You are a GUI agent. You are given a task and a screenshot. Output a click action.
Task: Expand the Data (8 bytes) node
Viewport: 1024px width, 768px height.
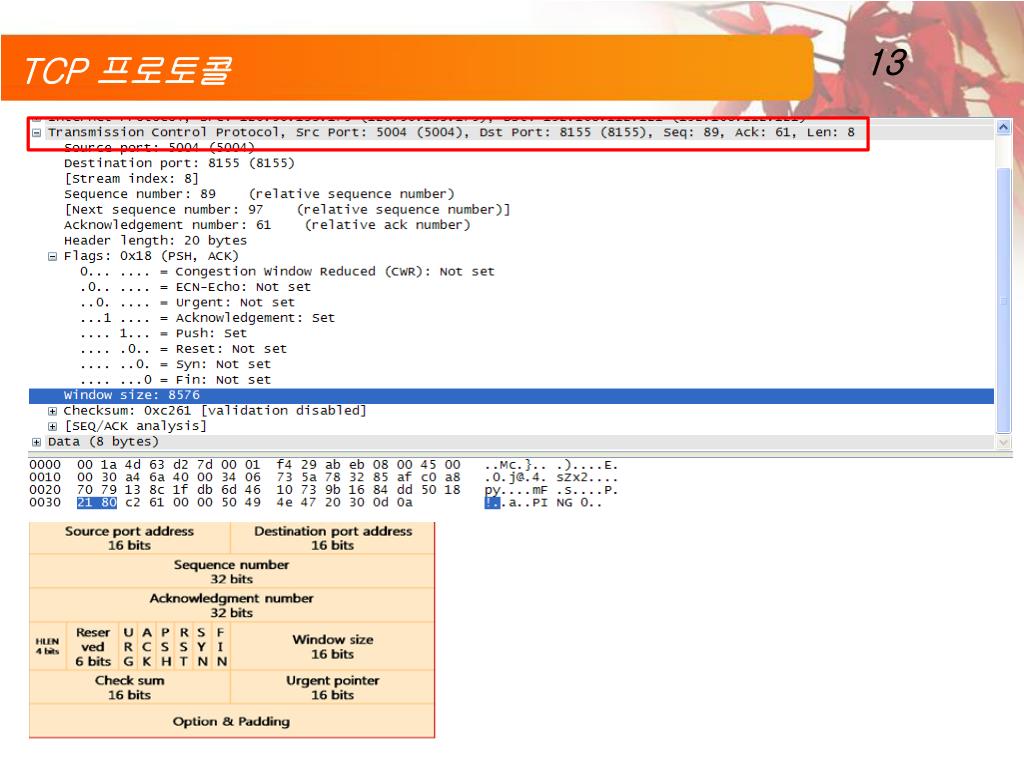37,442
